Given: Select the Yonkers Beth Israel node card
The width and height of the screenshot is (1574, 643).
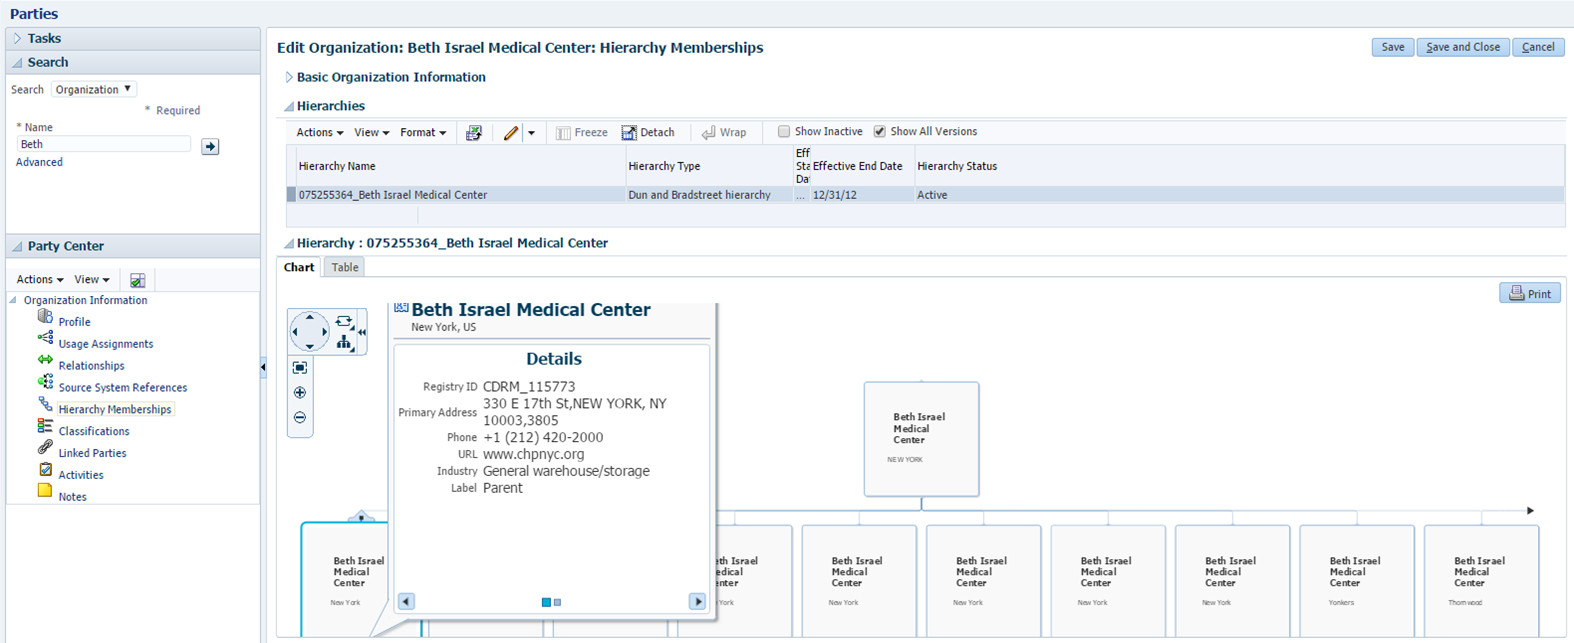Looking at the screenshot, I should click(1357, 581).
